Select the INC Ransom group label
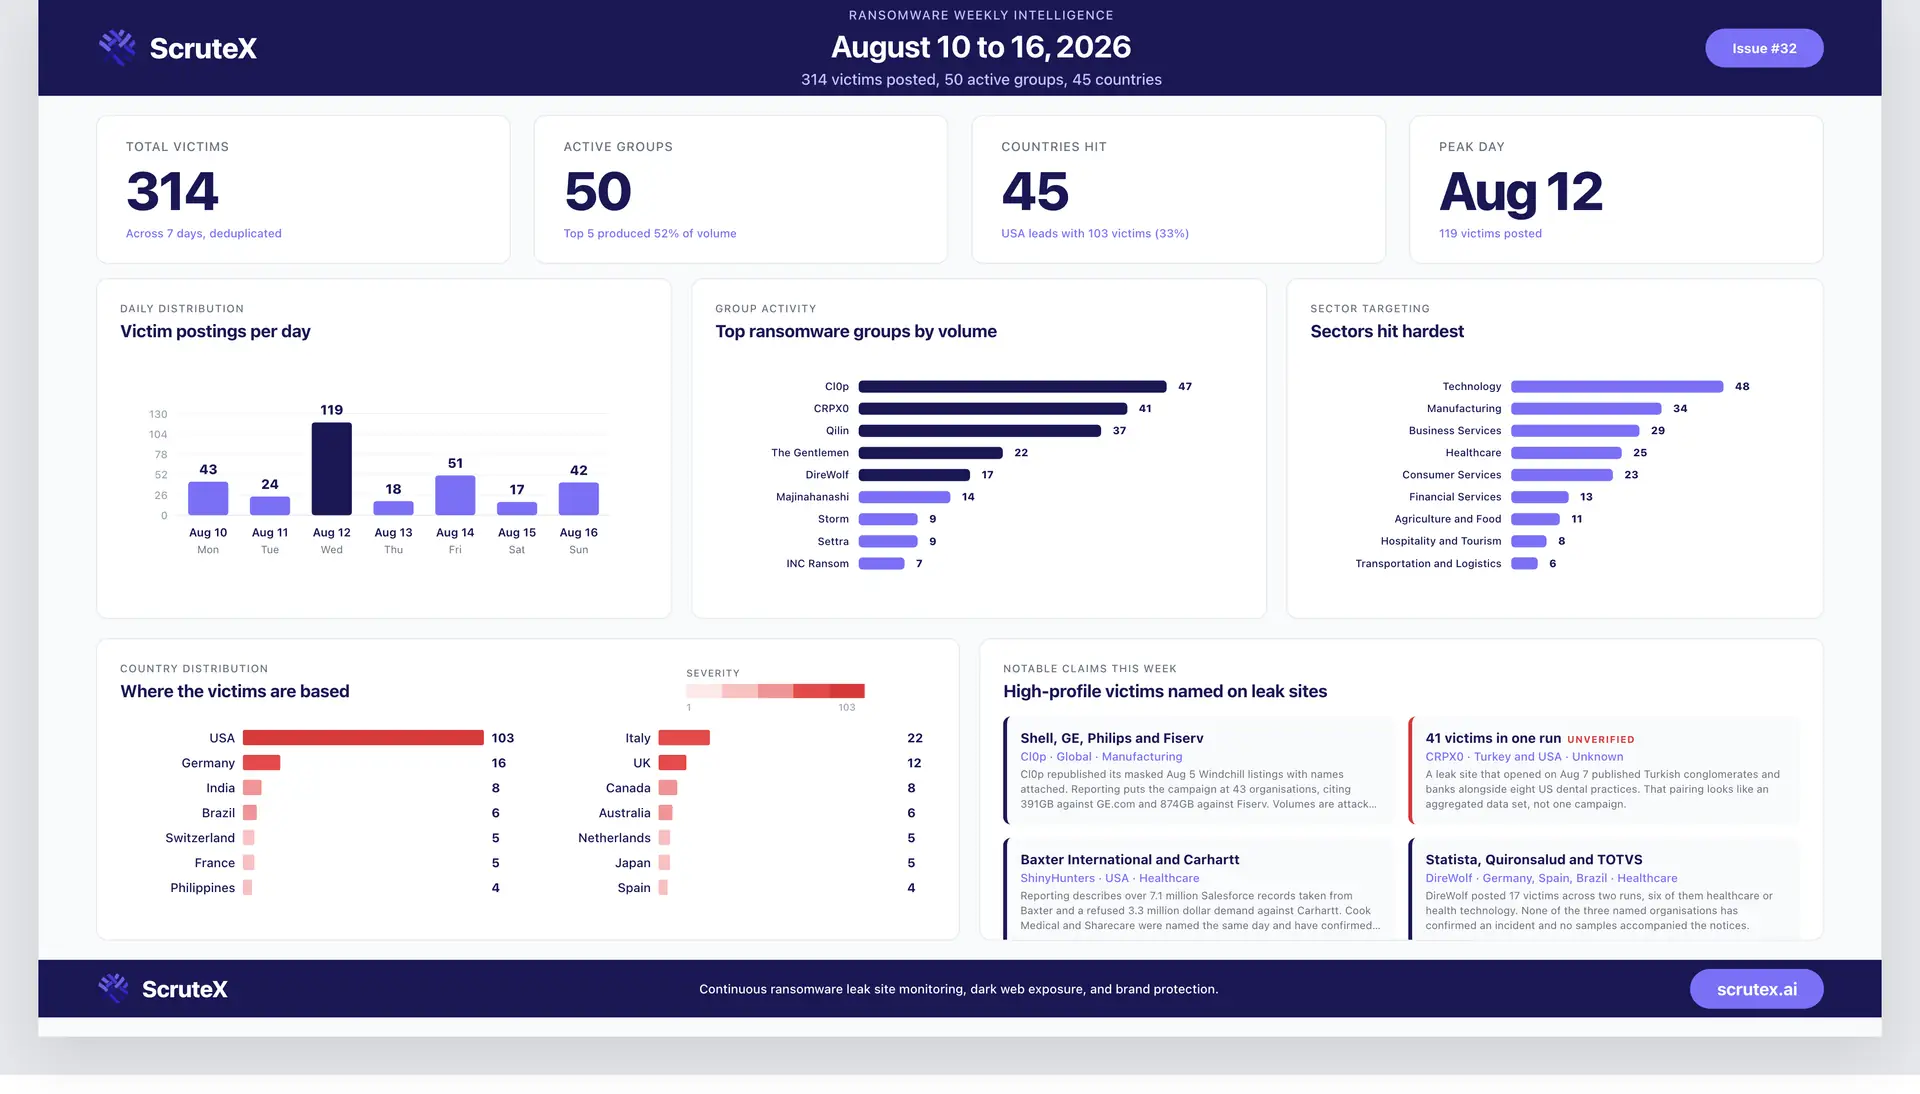 tap(817, 564)
